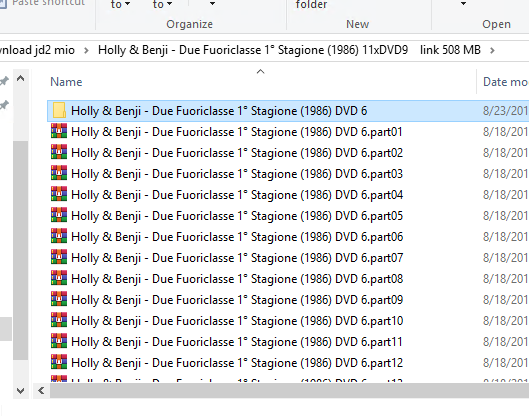Expand breadcrumb chevron after link 508 MB
Screen dimensions: 529x416
click(x=492, y=50)
